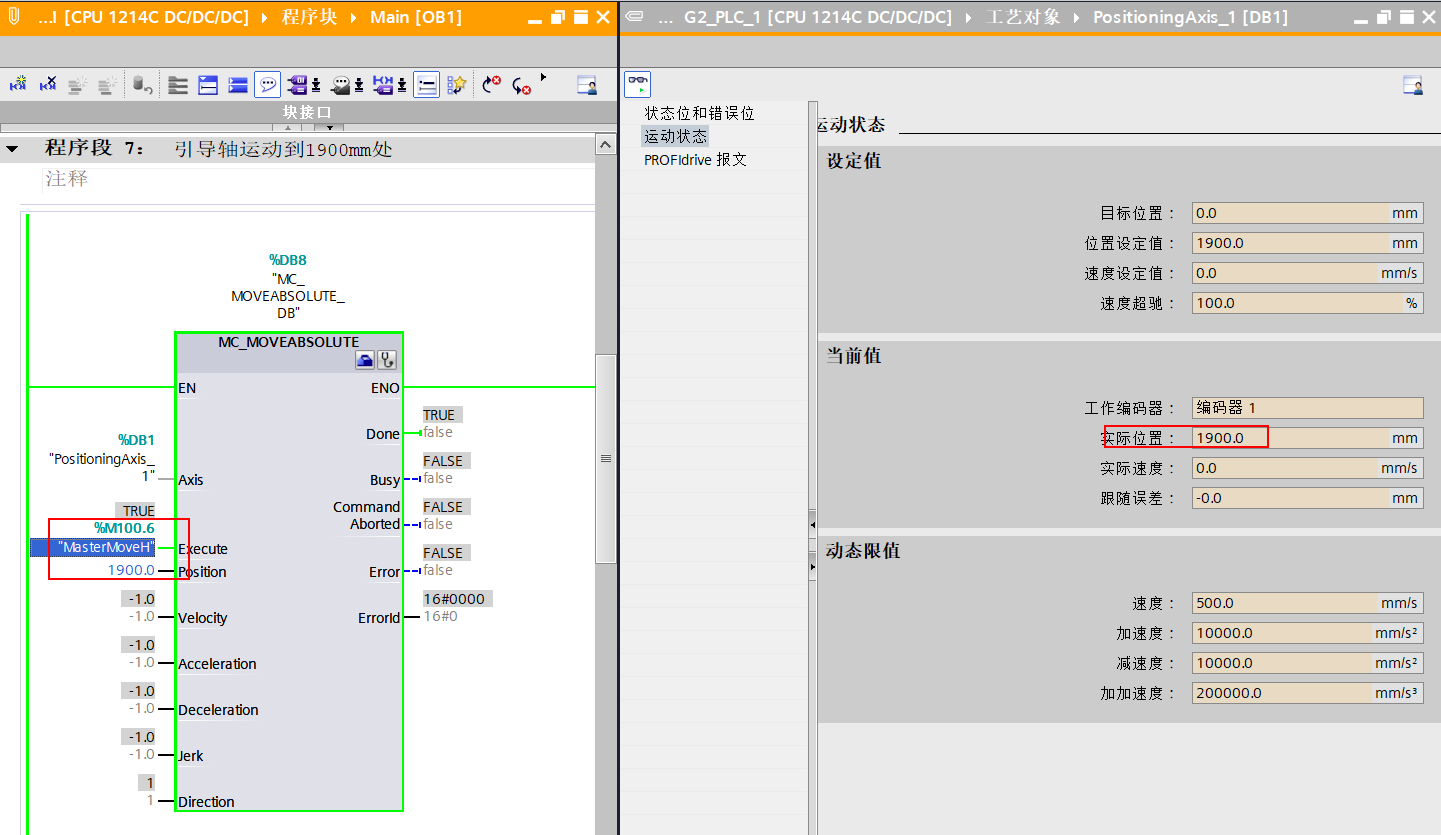This screenshot has width=1441, height=835.
Task: Toggle the reset-to-start-values database icon
Action: pyautogui.click(x=141, y=85)
